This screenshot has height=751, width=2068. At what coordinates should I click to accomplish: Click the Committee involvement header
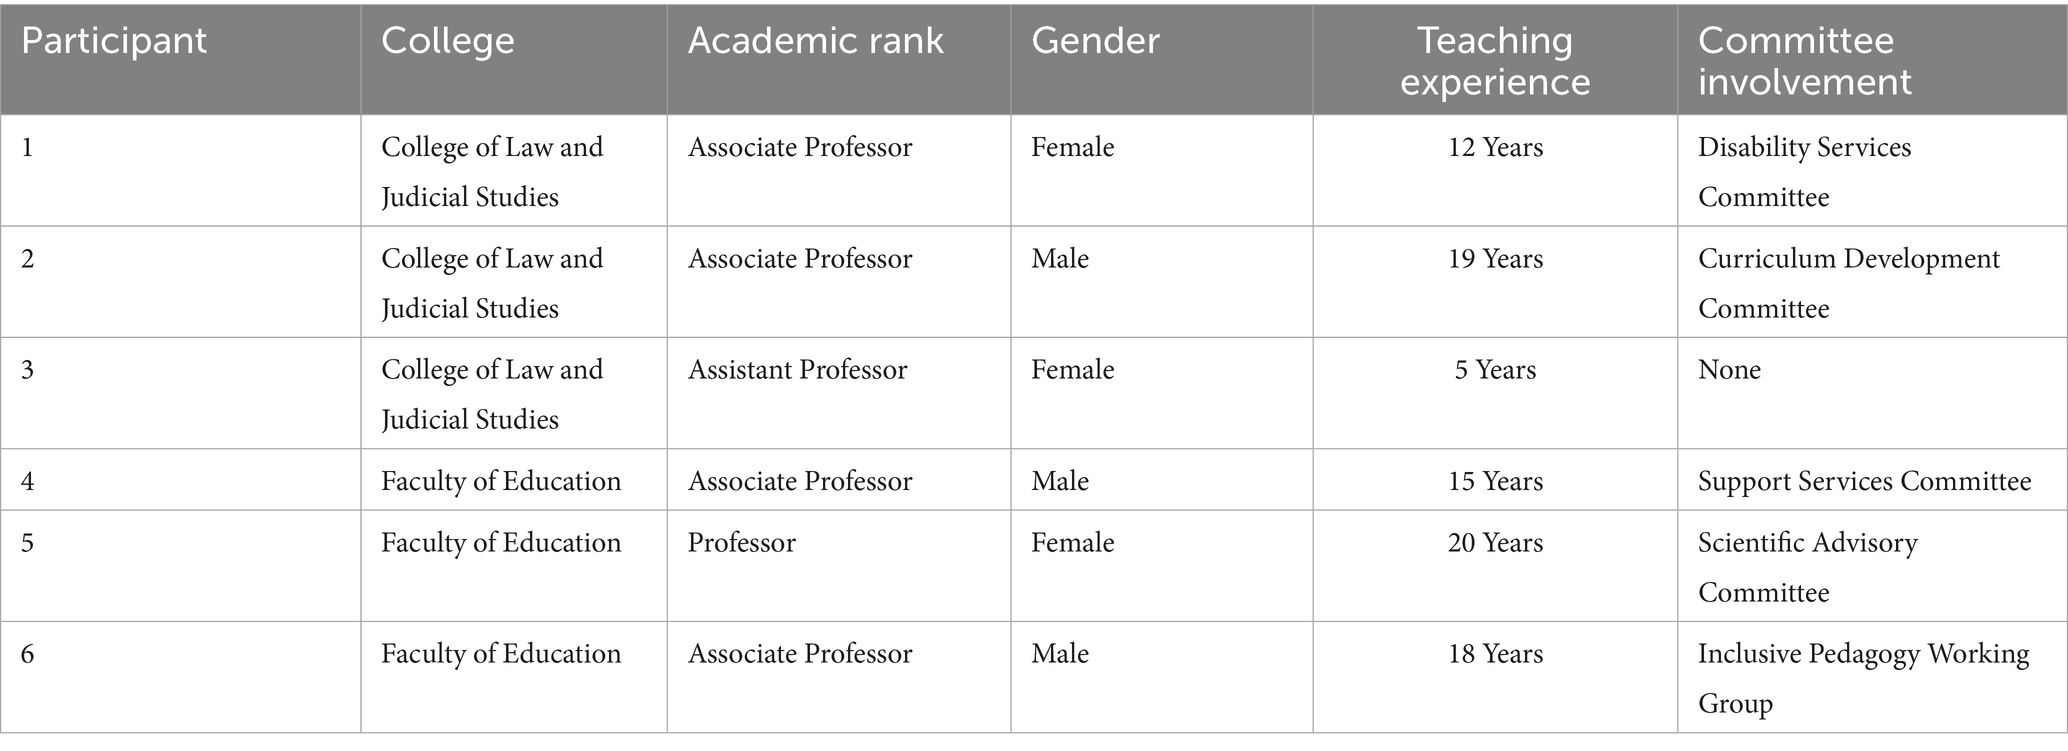(x=1804, y=61)
